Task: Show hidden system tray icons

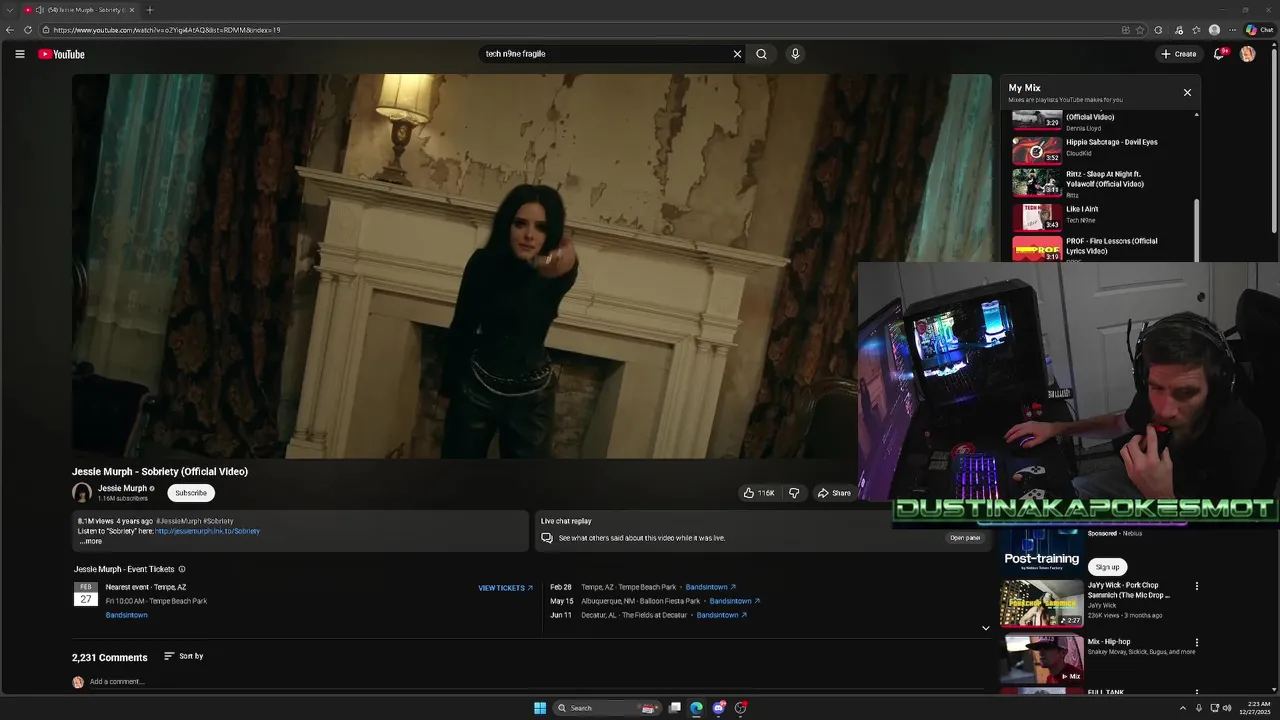Action: (x=1183, y=708)
